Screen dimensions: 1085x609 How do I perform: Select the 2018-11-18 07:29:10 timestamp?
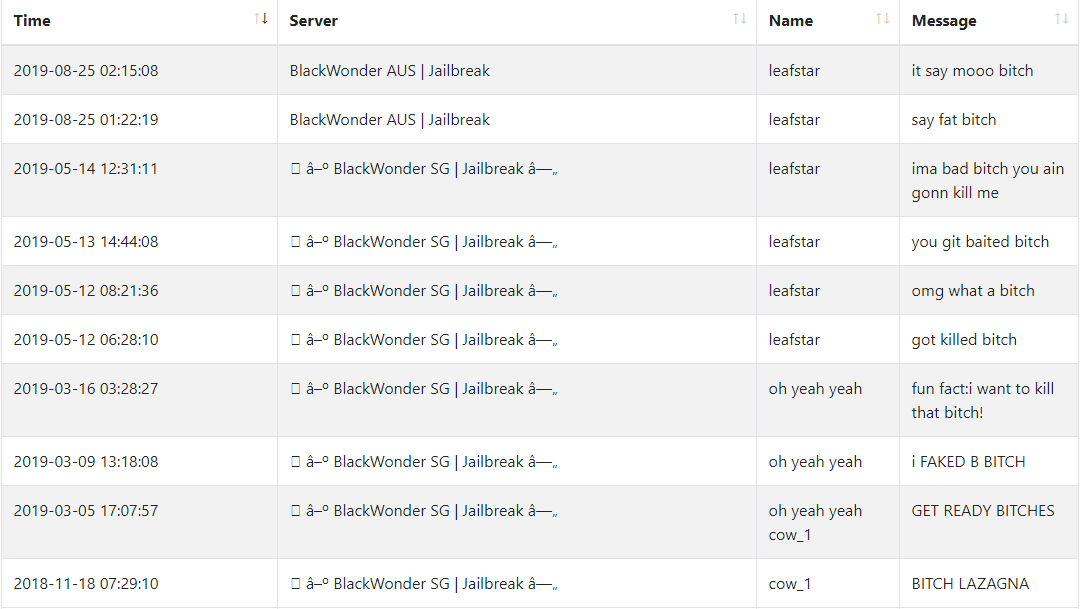[x=86, y=584]
